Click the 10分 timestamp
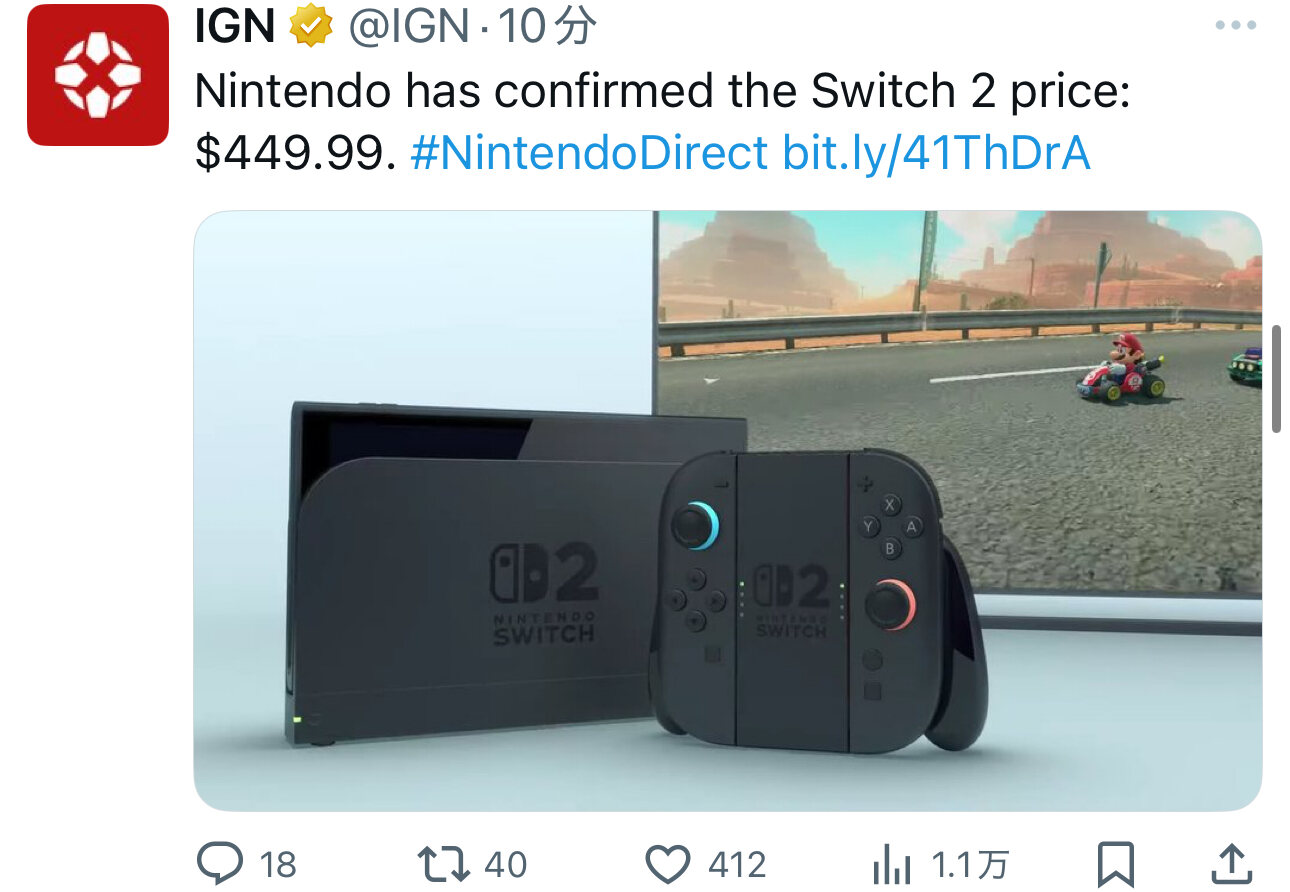Viewport: 1290px width, 892px height. pos(548,28)
